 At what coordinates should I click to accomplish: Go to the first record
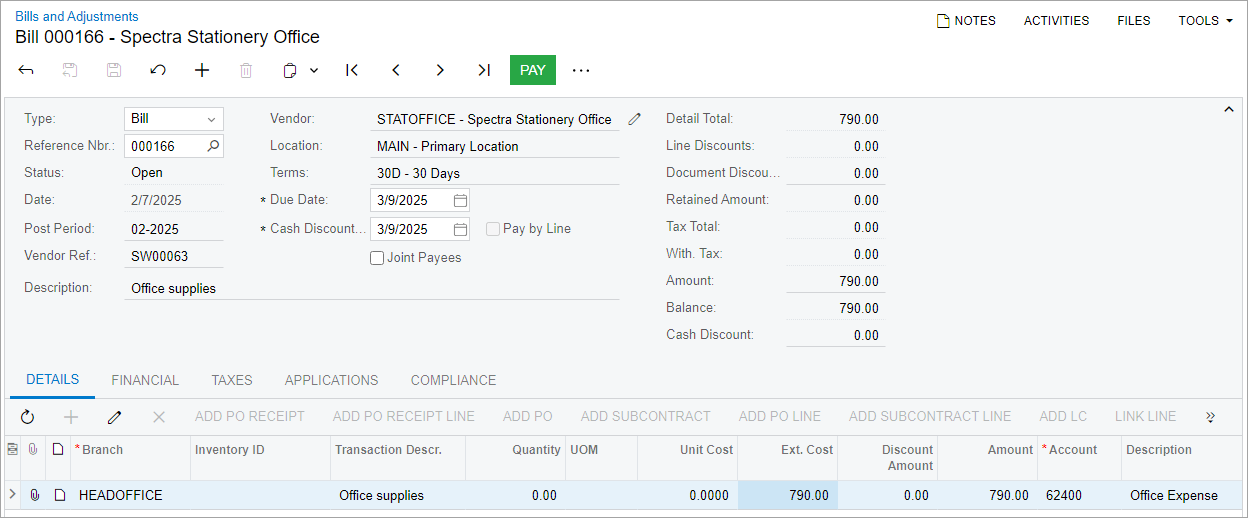click(352, 70)
